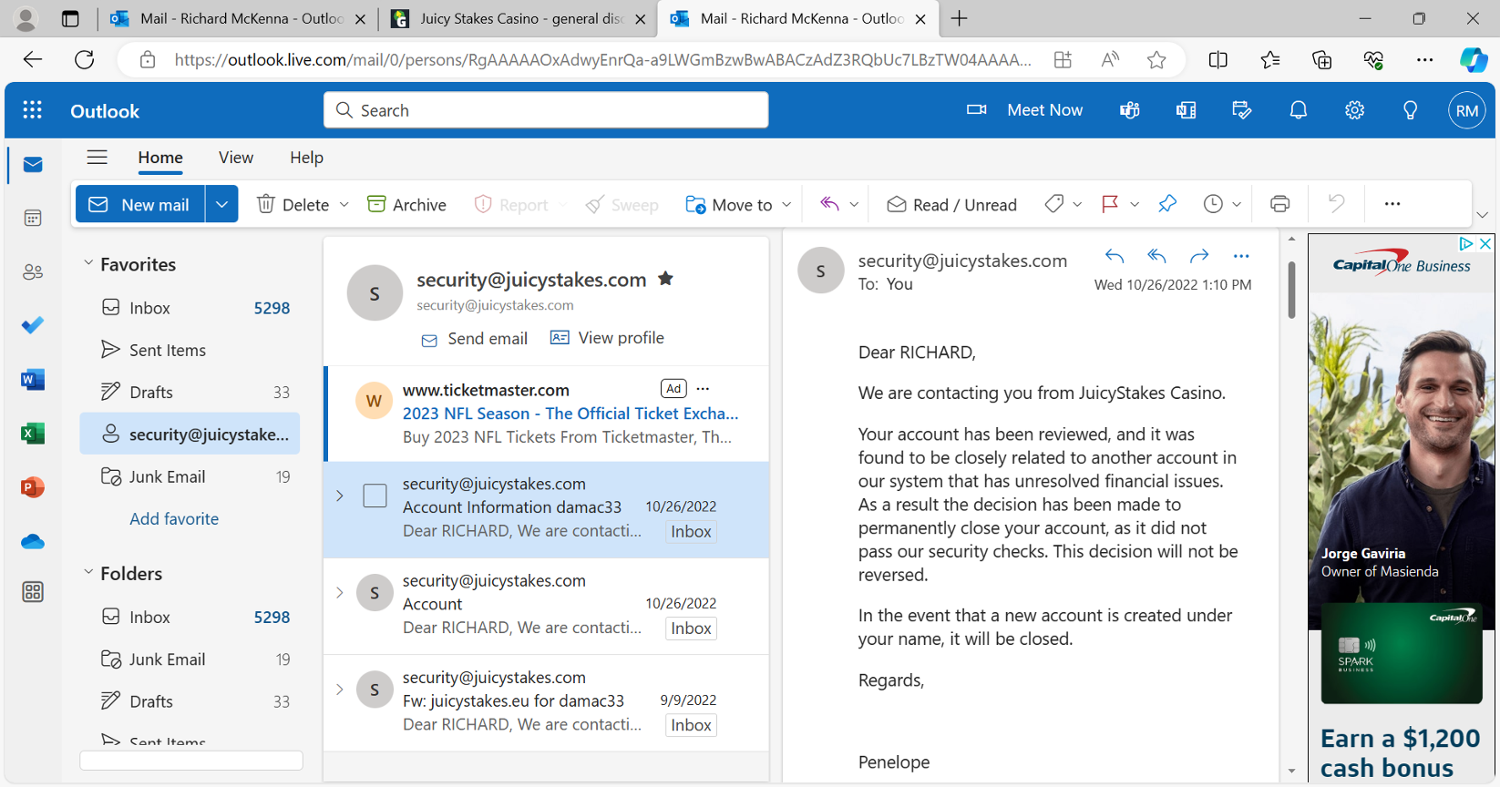Screen dimensions: 1500x787
Task: Click the Forward arrow in reading pane
Action: coord(1199,256)
